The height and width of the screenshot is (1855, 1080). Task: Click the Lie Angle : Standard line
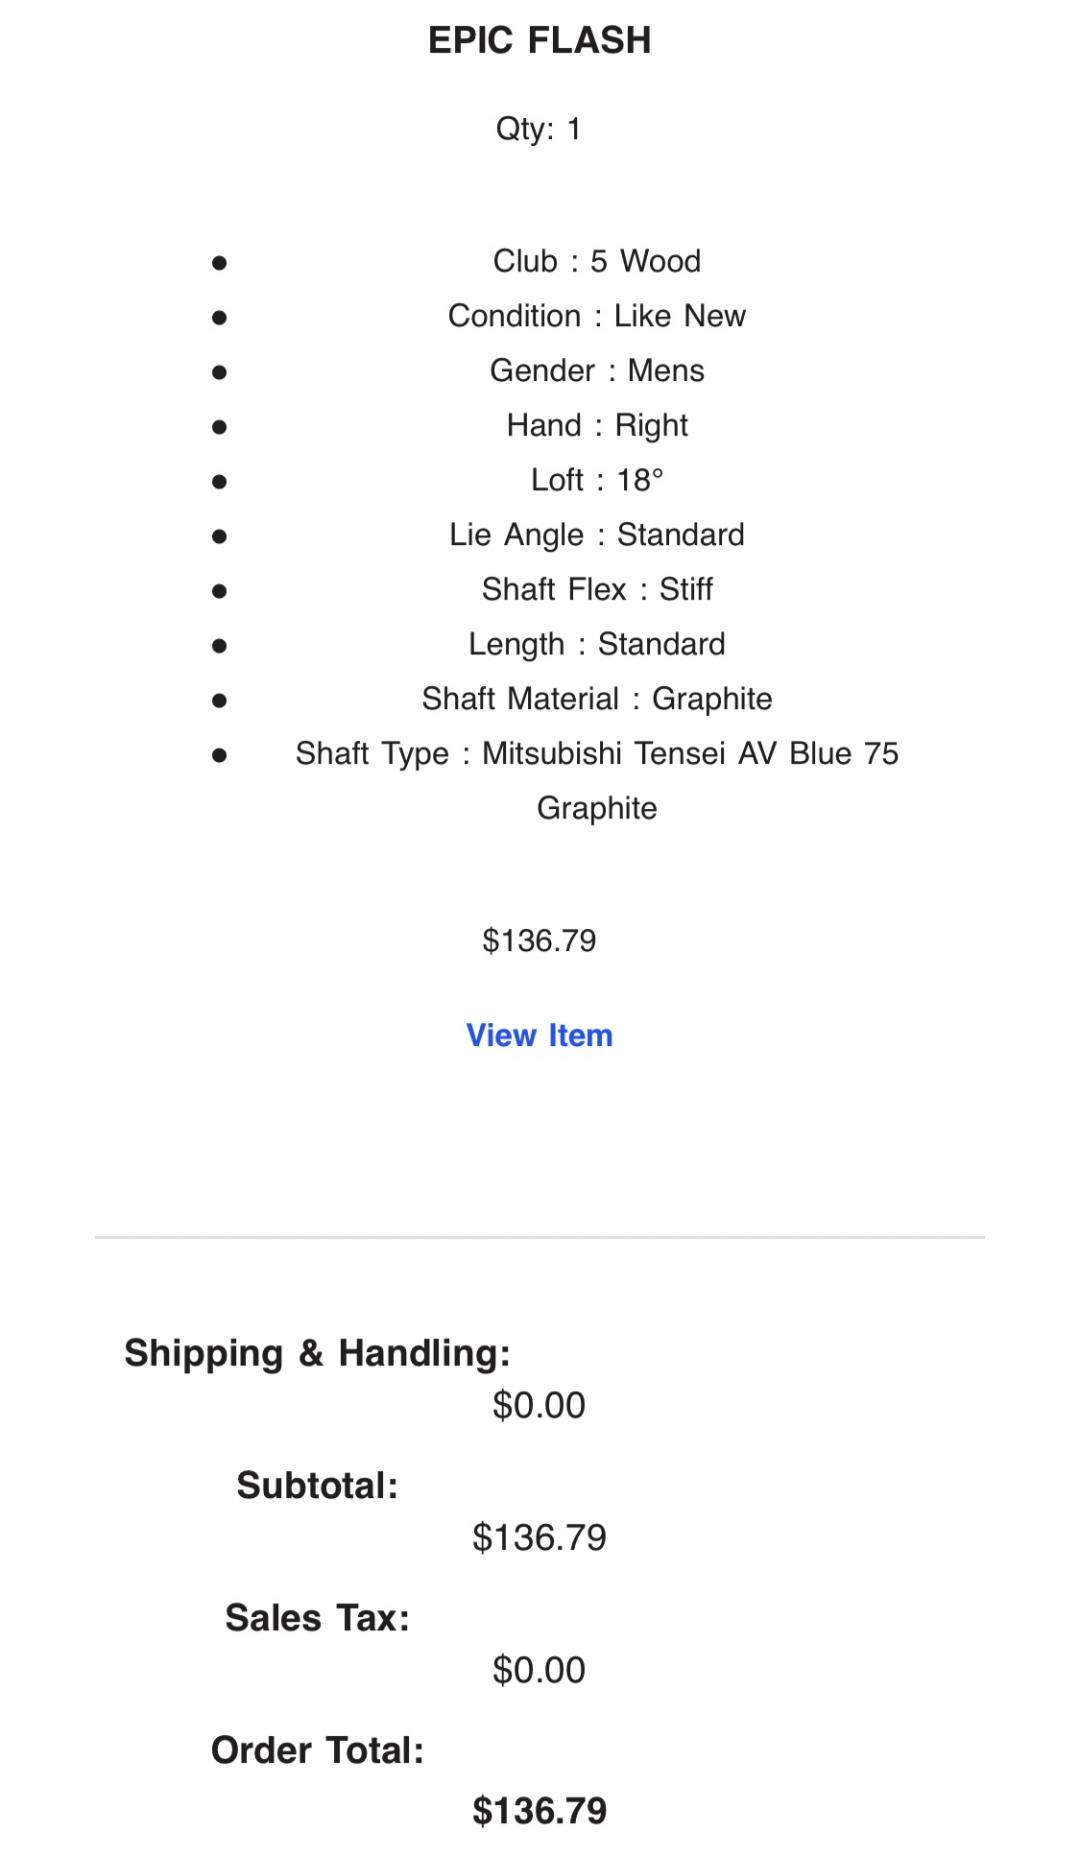596,535
